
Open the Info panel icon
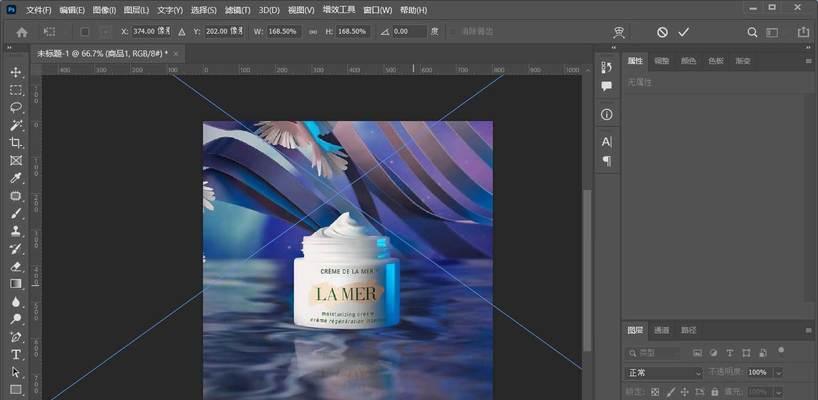click(x=607, y=115)
